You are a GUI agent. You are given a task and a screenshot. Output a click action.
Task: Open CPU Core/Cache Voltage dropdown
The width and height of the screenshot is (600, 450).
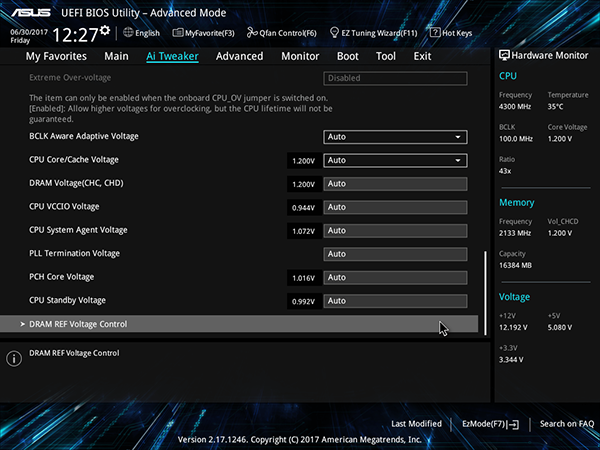[395, 160]
